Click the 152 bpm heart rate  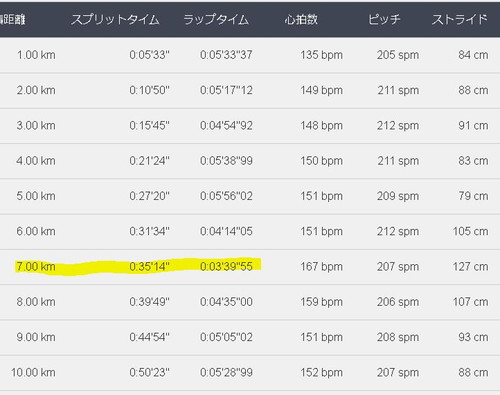click(321, 373)
